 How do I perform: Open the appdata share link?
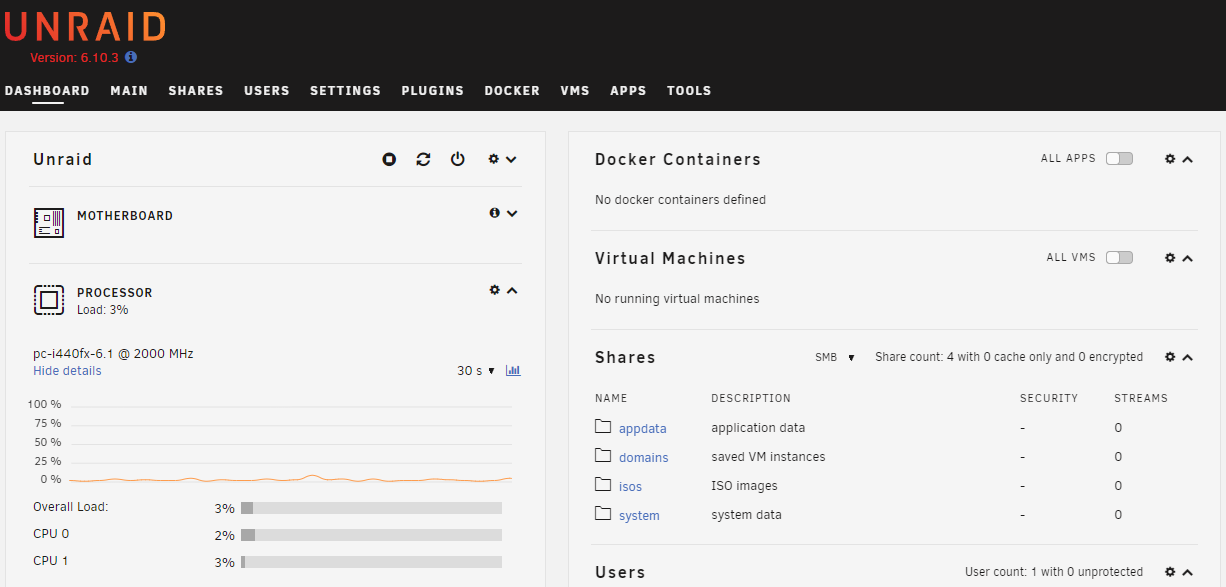coord(642,429)
